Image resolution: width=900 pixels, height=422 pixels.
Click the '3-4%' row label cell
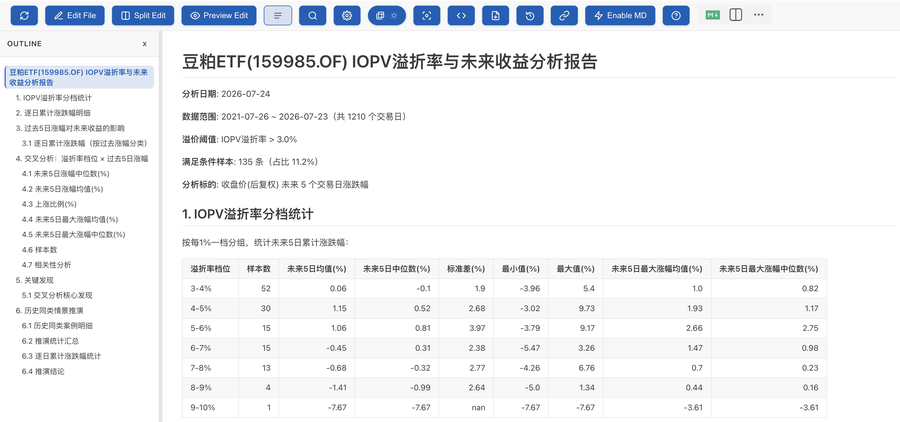coord(211,289)
